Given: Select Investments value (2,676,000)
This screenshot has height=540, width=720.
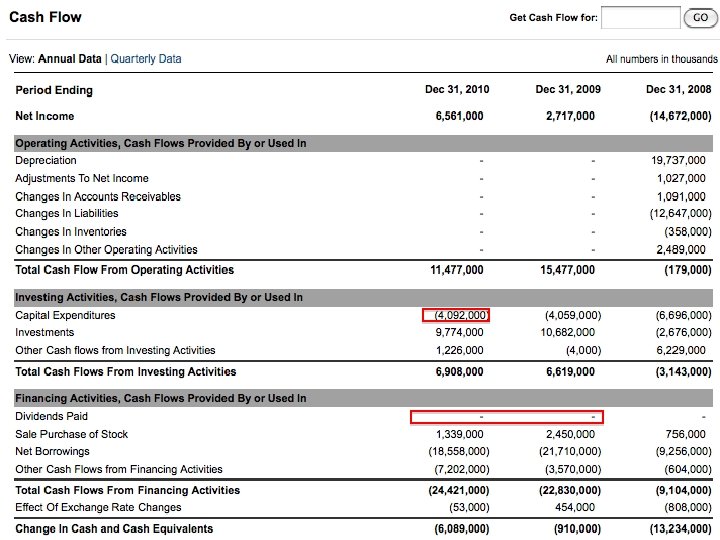Looking at the screenshot, I should click(683, 332).
